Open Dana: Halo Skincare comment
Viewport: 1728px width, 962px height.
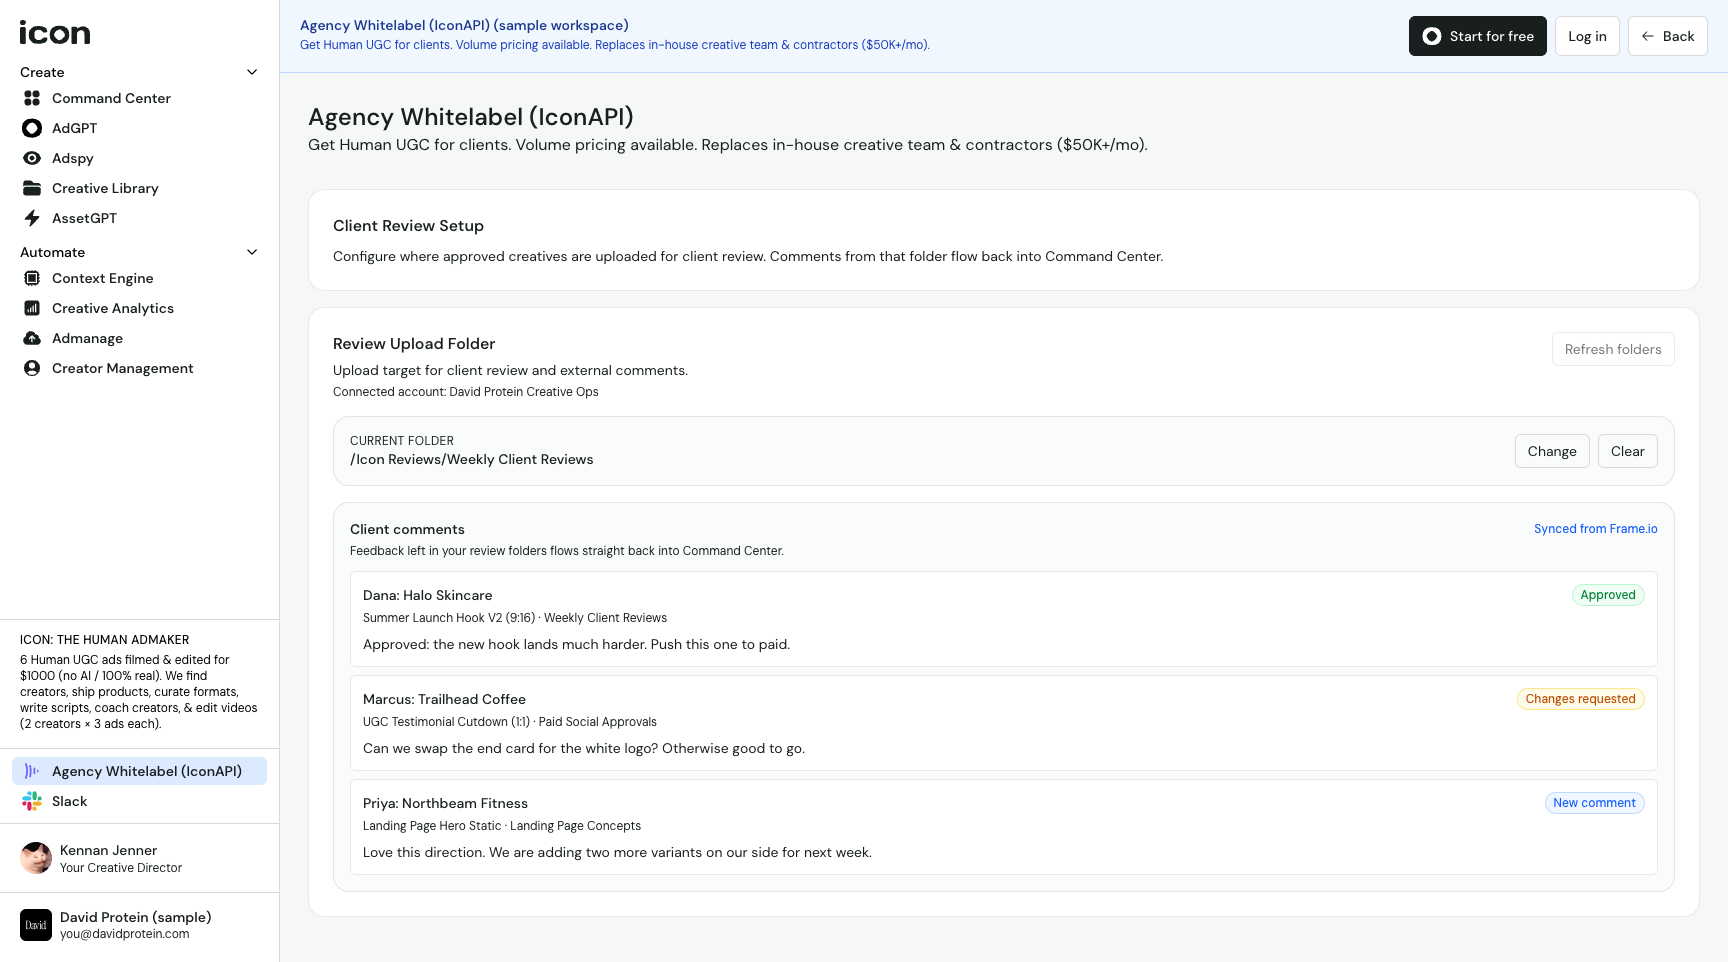click(1003, 619)
